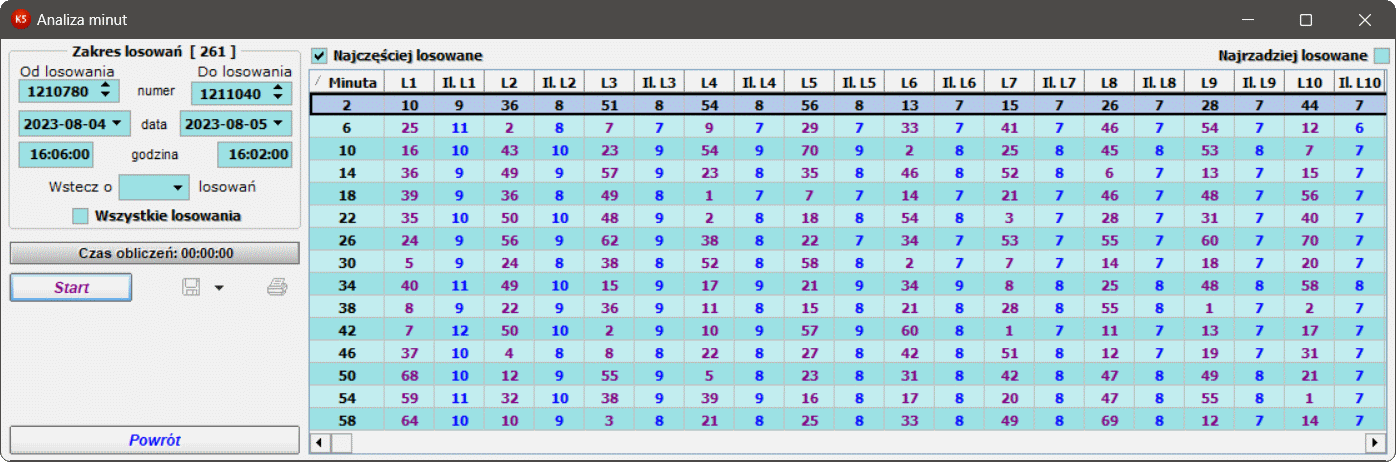Click the Il. L5 column header

(859, 82)
